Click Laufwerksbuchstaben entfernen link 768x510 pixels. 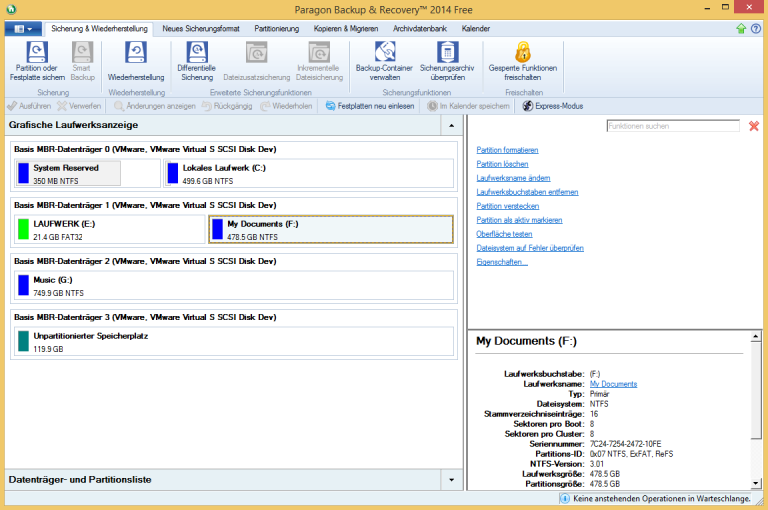[x=528, y=192]
